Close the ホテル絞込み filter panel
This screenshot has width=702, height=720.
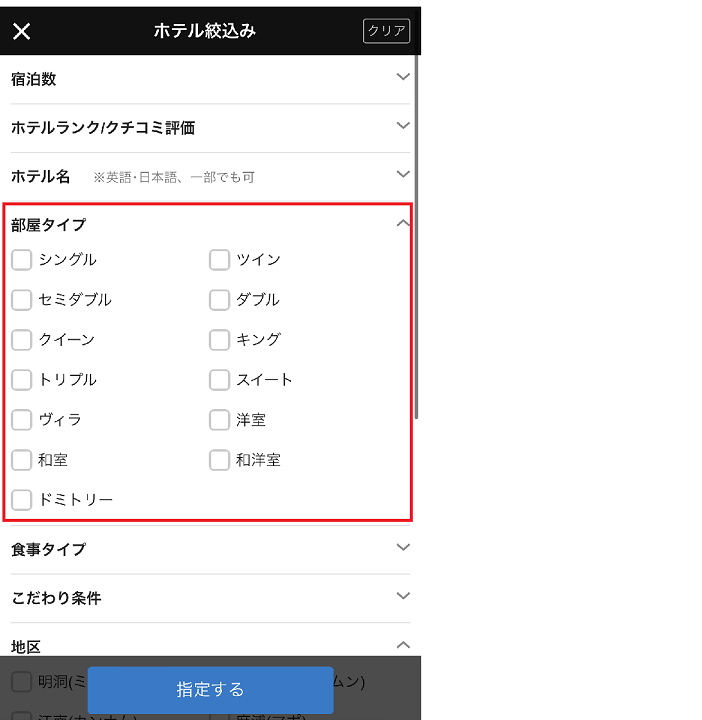click(21, 32)
